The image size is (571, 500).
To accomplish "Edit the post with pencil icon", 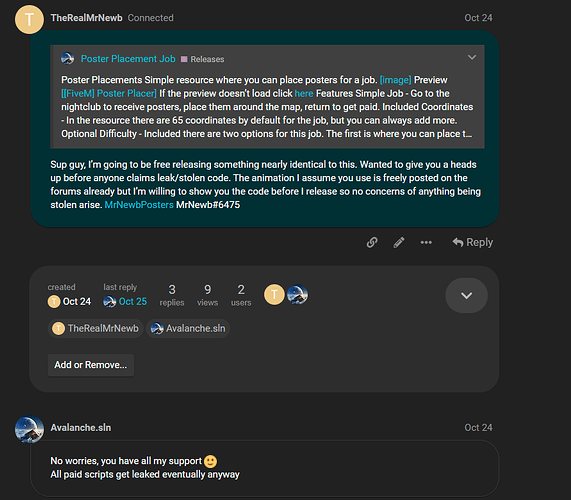I will click(x=399, y=242).
